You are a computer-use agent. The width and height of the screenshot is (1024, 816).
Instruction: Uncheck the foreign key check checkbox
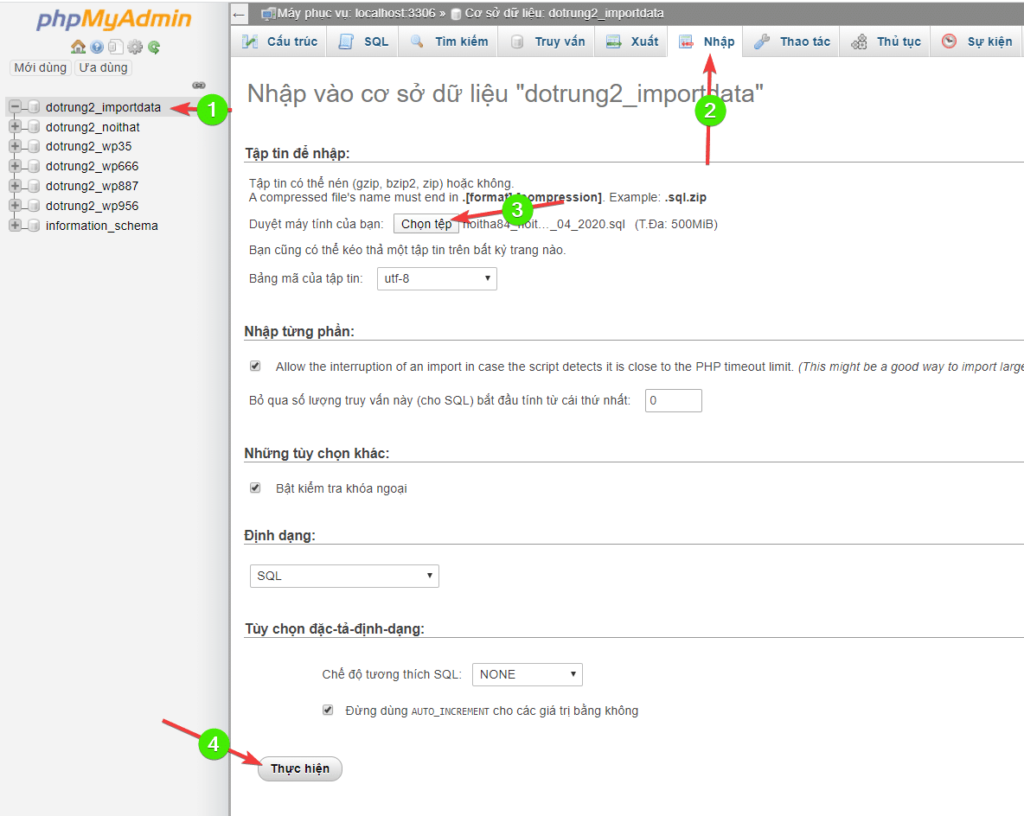[255, 488]
